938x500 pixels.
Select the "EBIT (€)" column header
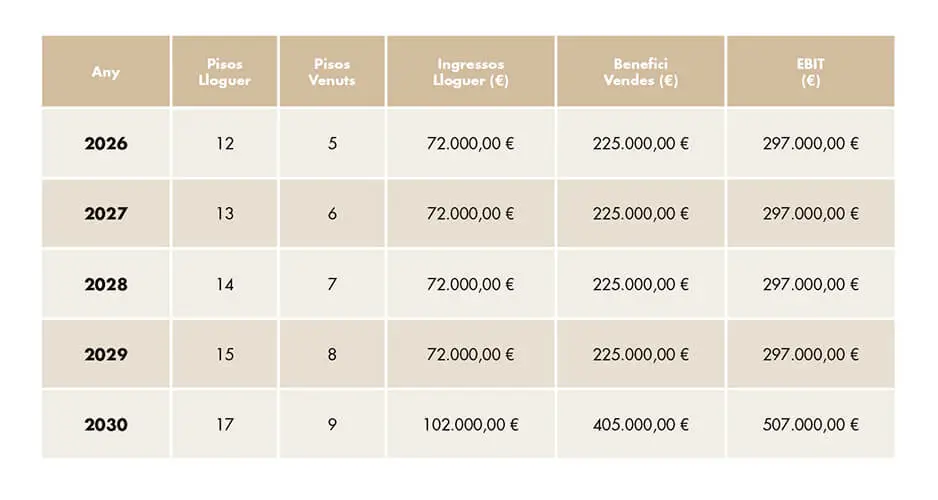coord(810,72)
